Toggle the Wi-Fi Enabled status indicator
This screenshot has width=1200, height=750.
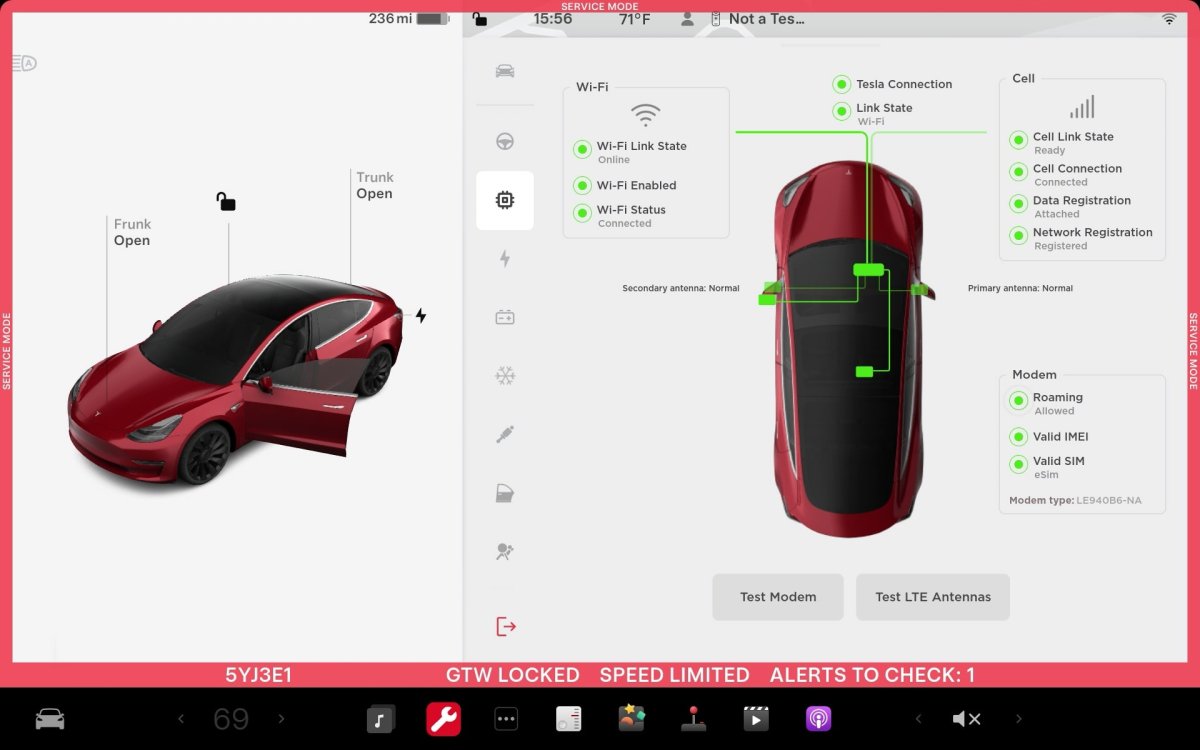pos(582,185)
